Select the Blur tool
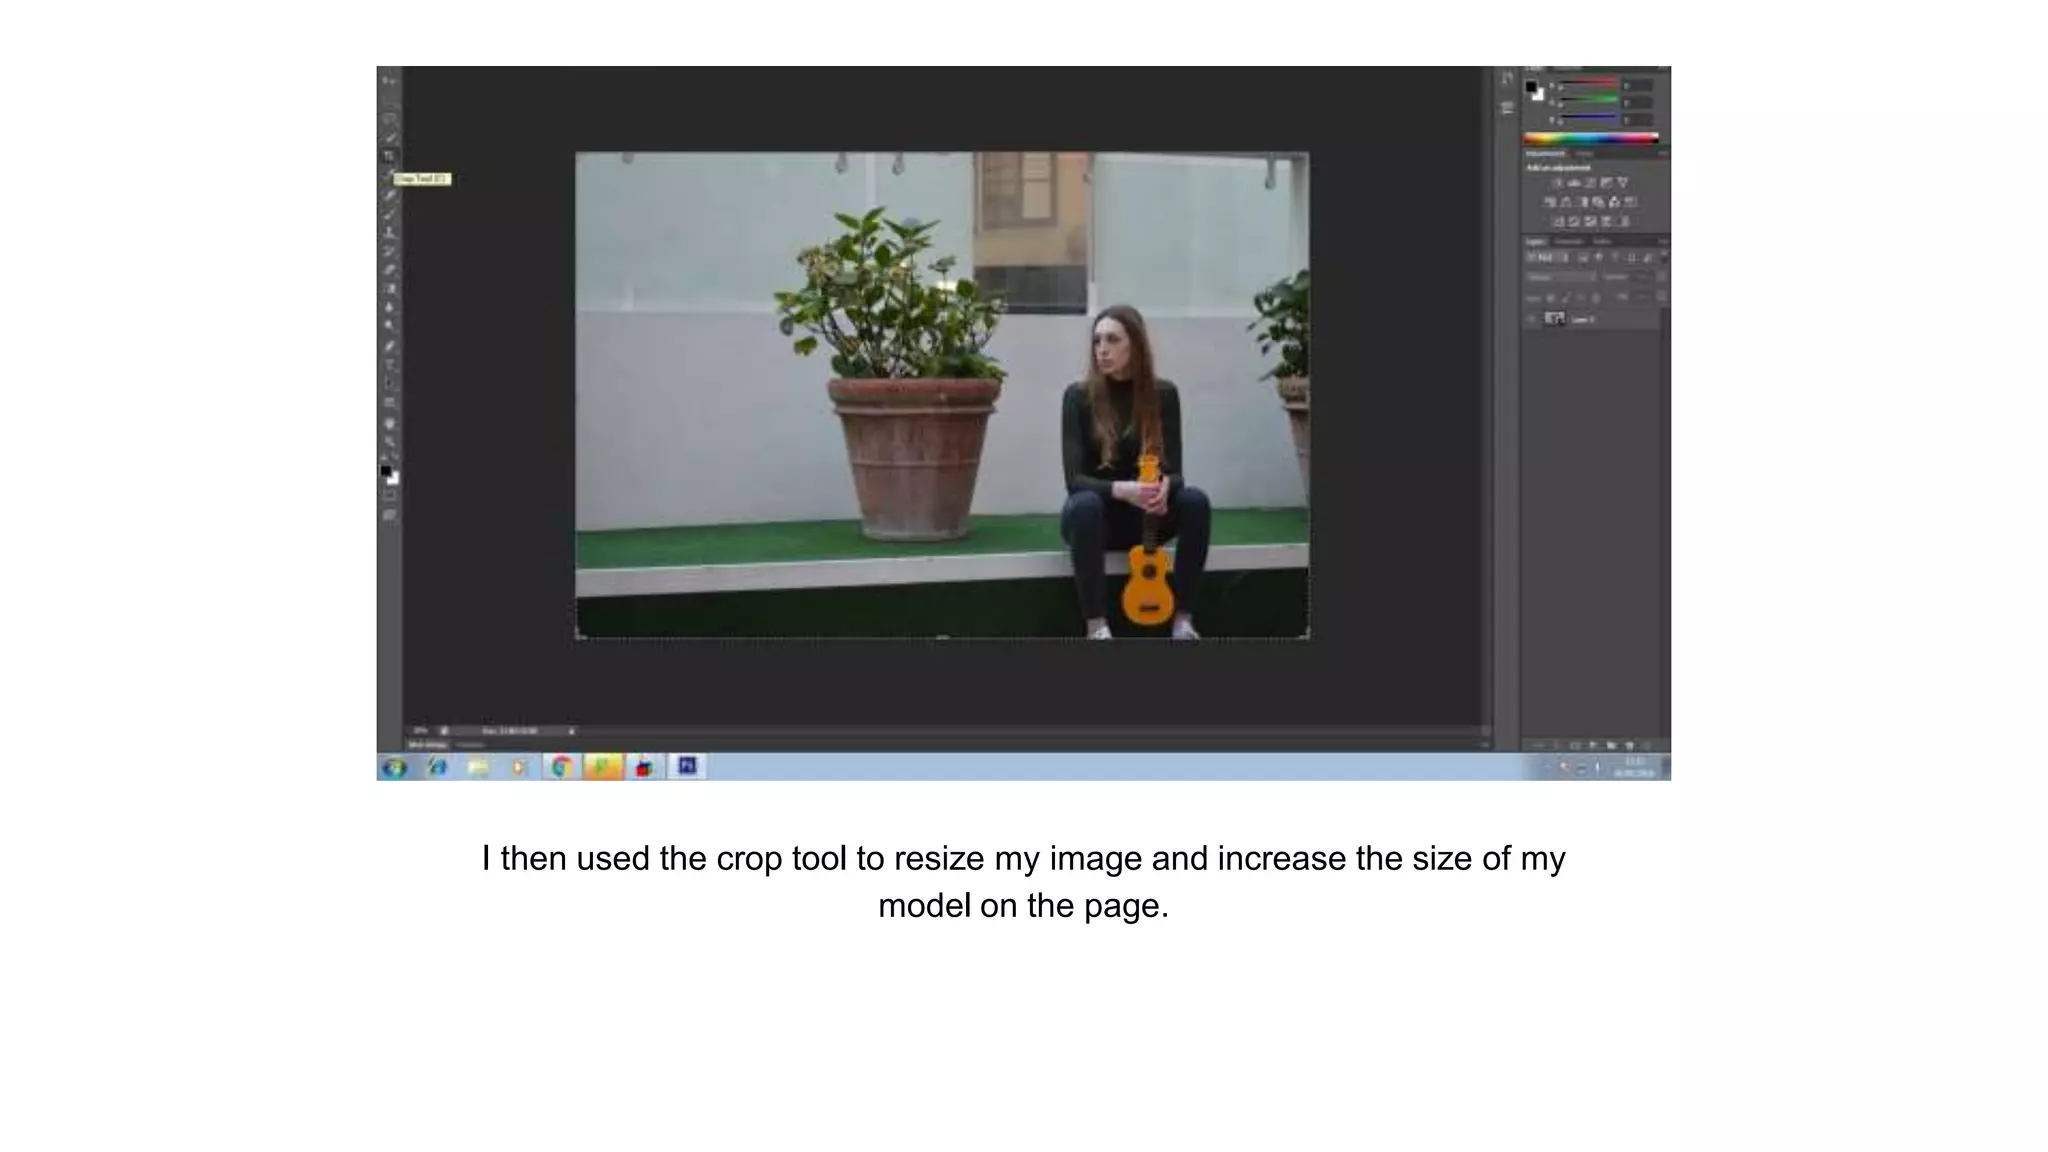Screen dimensions: 2048x1152 pos(389,307)
